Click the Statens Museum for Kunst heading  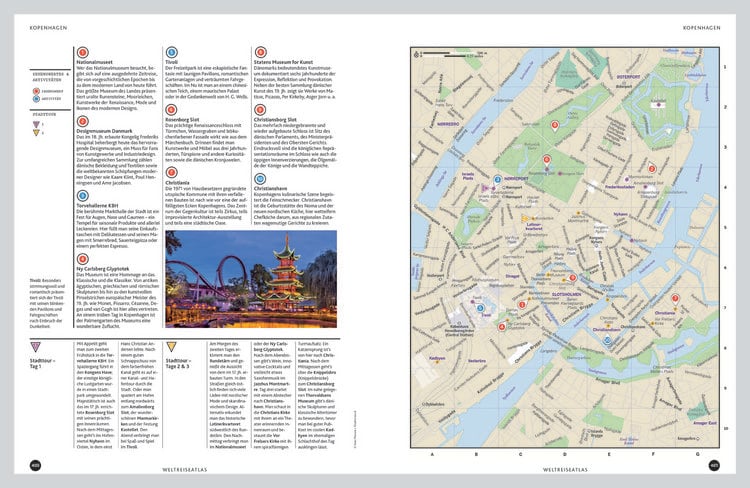(x=283, y=62)
